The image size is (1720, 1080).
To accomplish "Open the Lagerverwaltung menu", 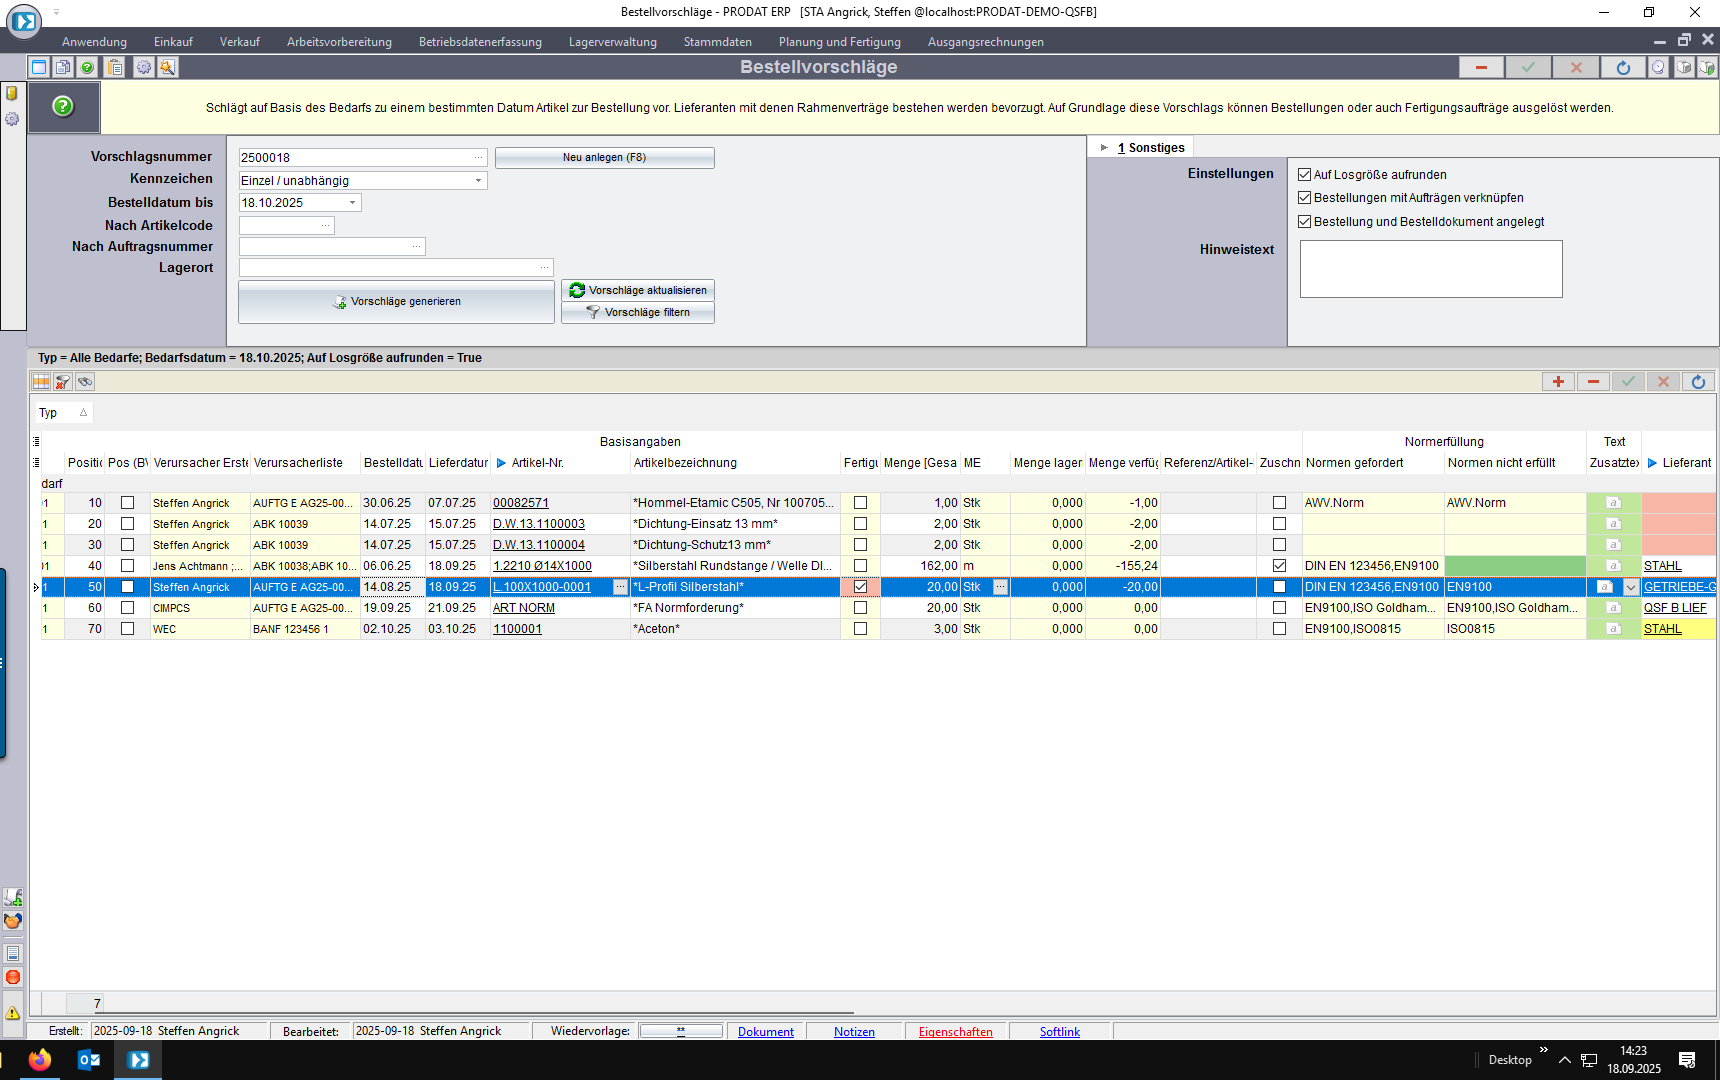I will coord(612,42).
